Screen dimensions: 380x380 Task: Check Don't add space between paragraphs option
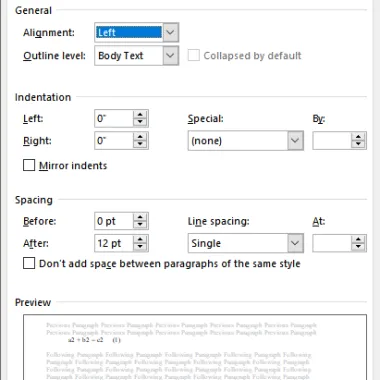(29, 263)
